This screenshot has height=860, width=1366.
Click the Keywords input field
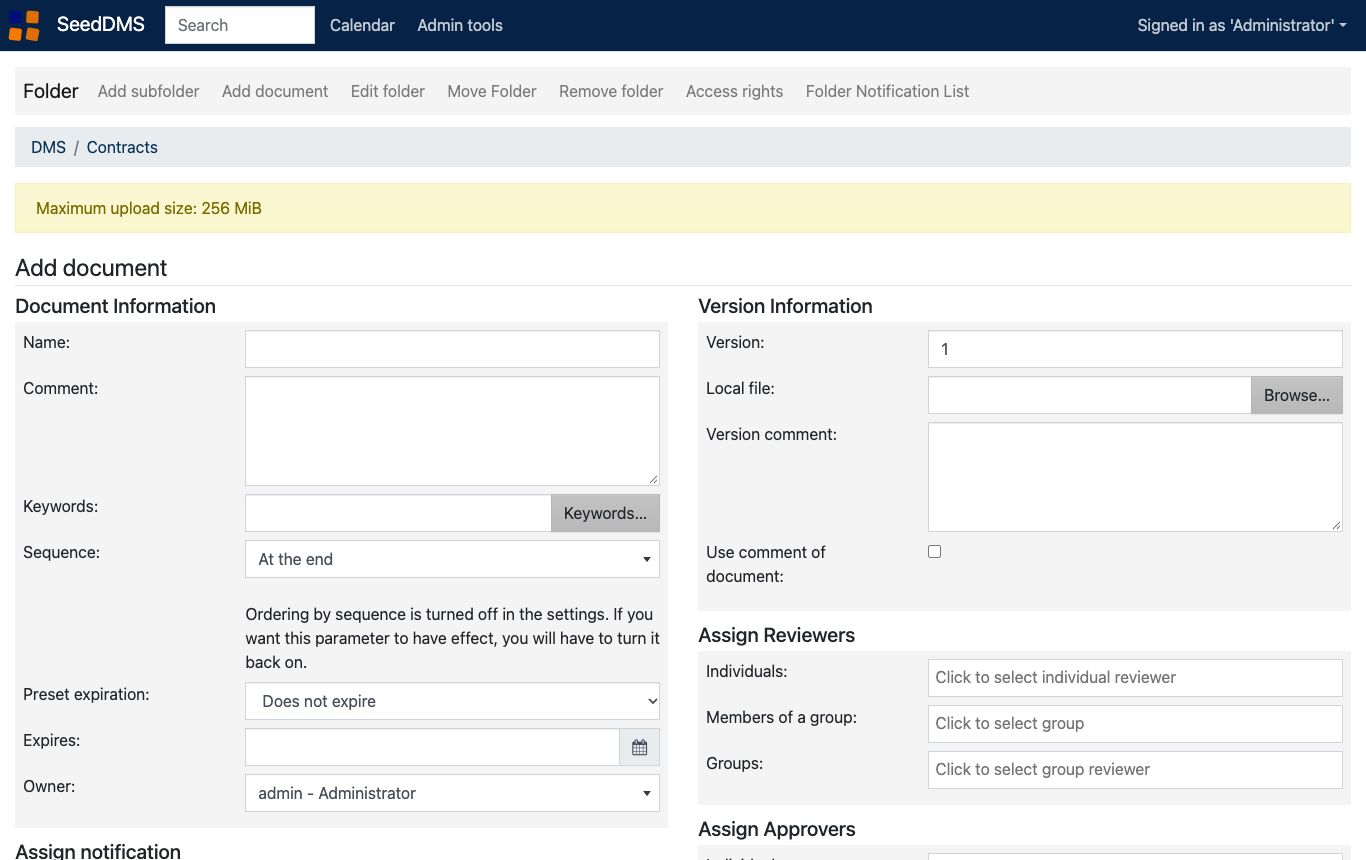398,513
